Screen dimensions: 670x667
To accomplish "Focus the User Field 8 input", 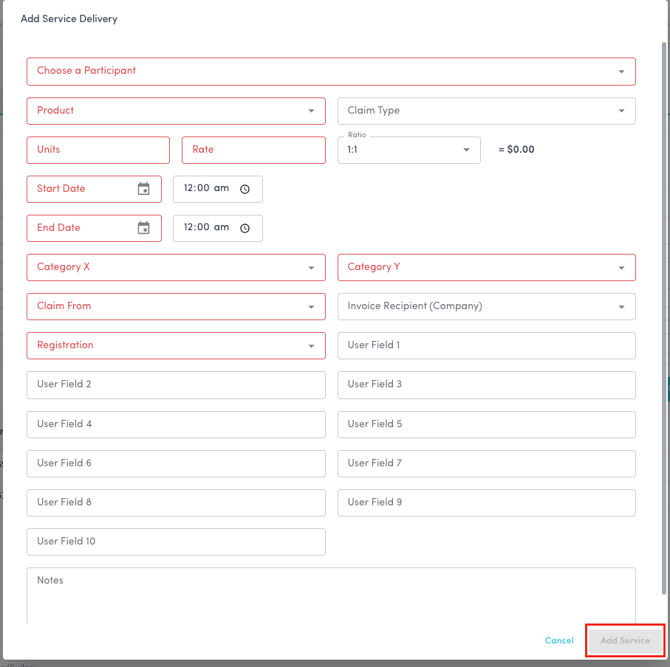I will click(176, 503).
